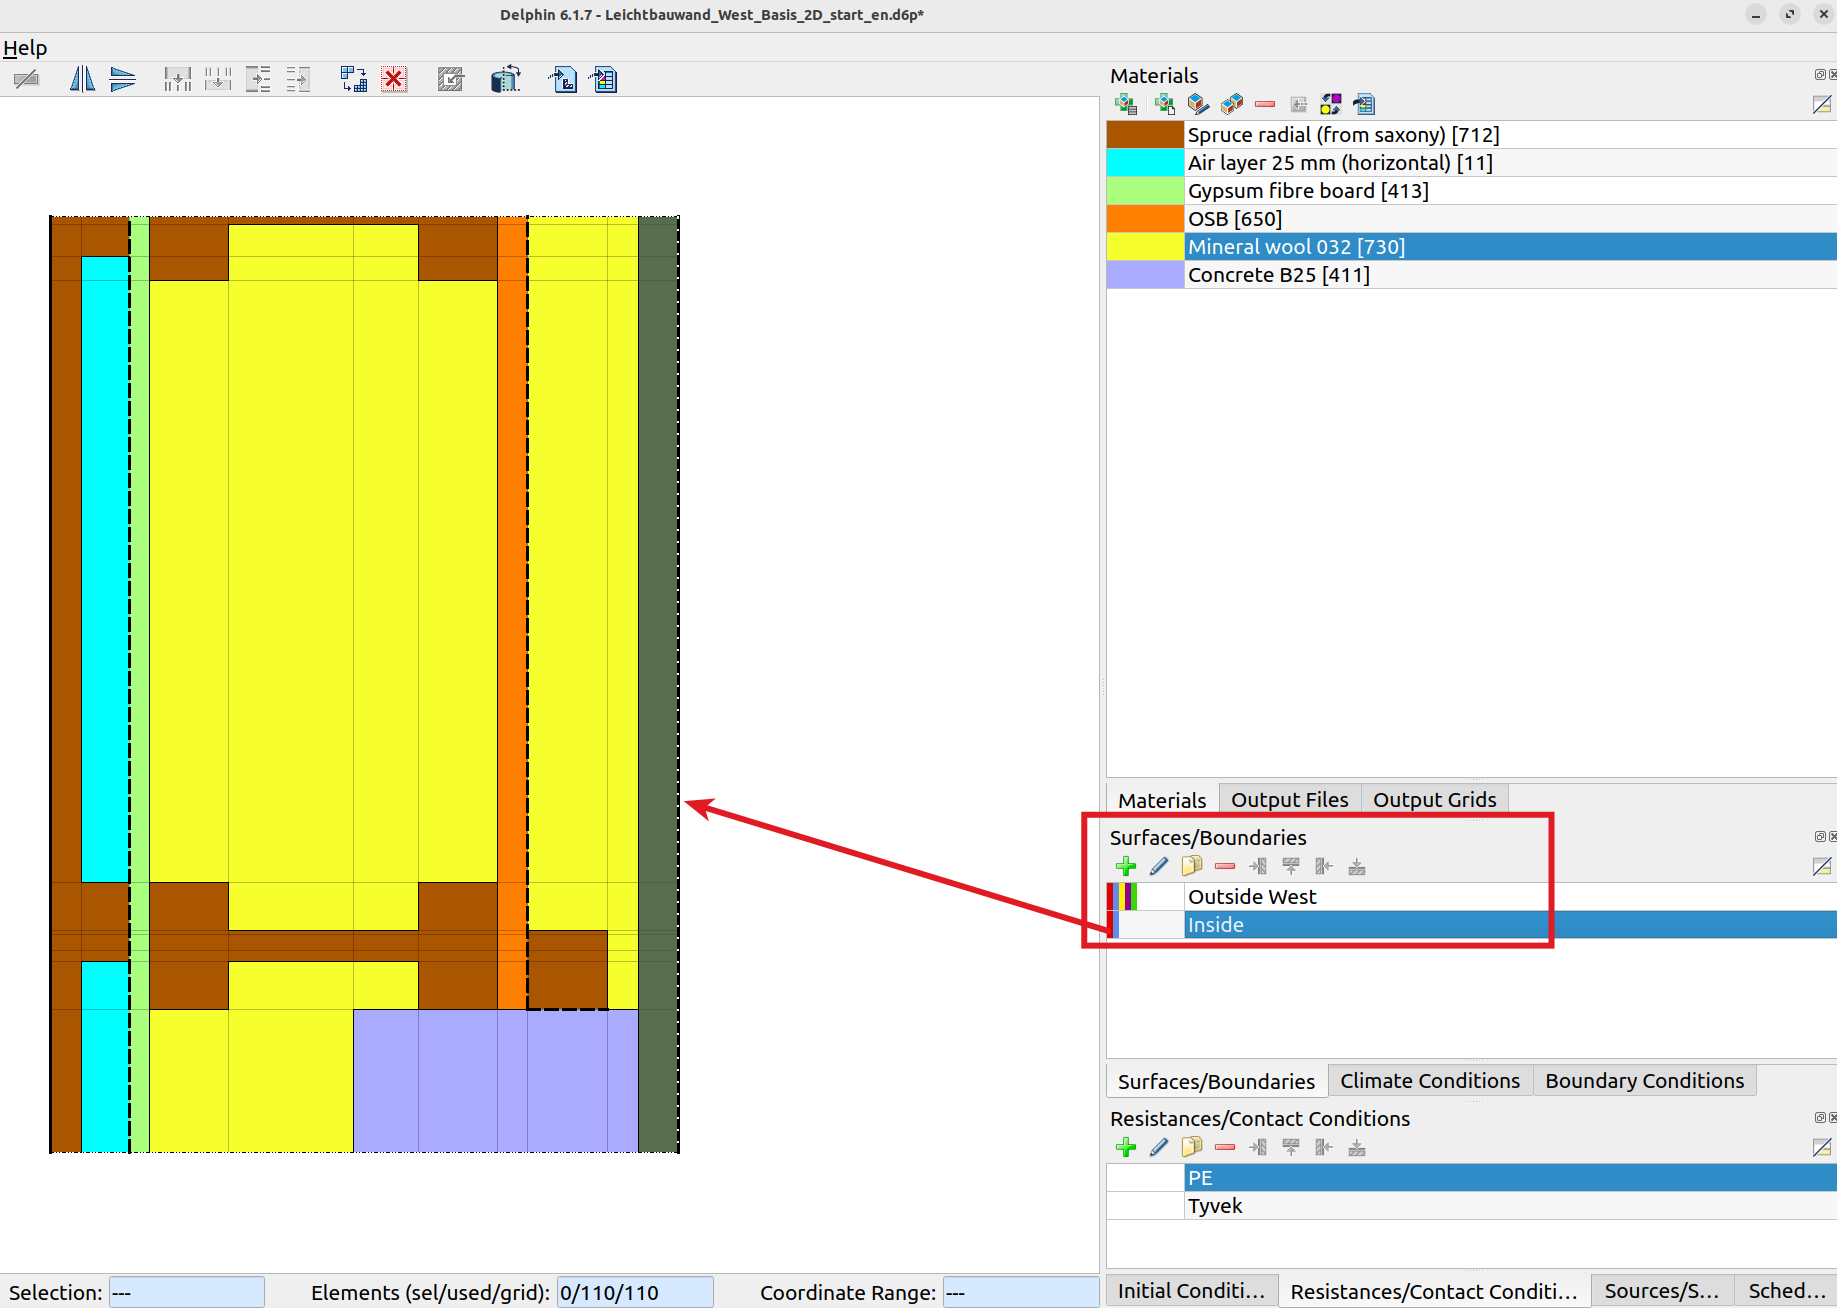The height and width of the screenshot is (1308, 1837).
Task: Click the rotational 3D cylinder icon
Action: pos(506,79)
